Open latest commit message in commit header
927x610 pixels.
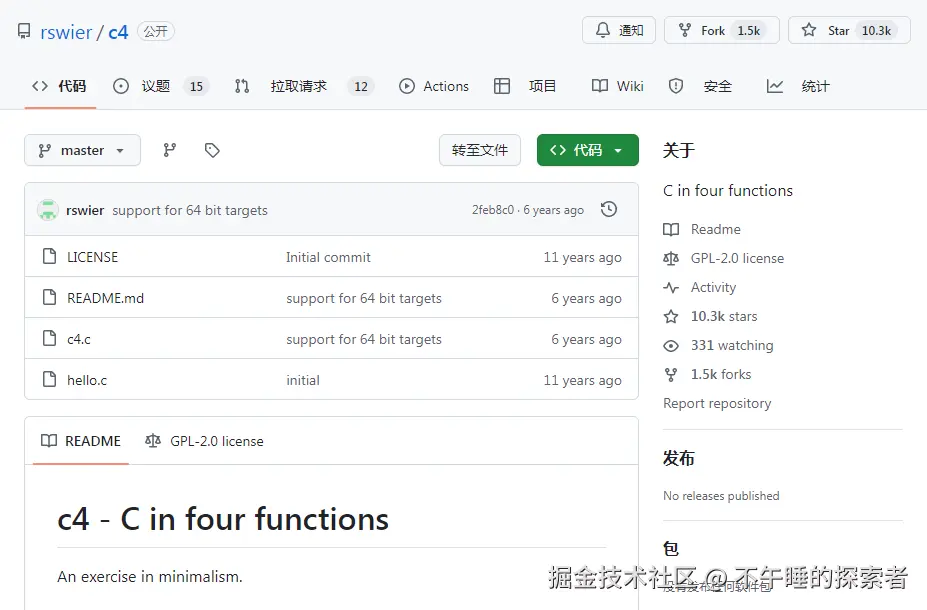click(x=190, y=210)
